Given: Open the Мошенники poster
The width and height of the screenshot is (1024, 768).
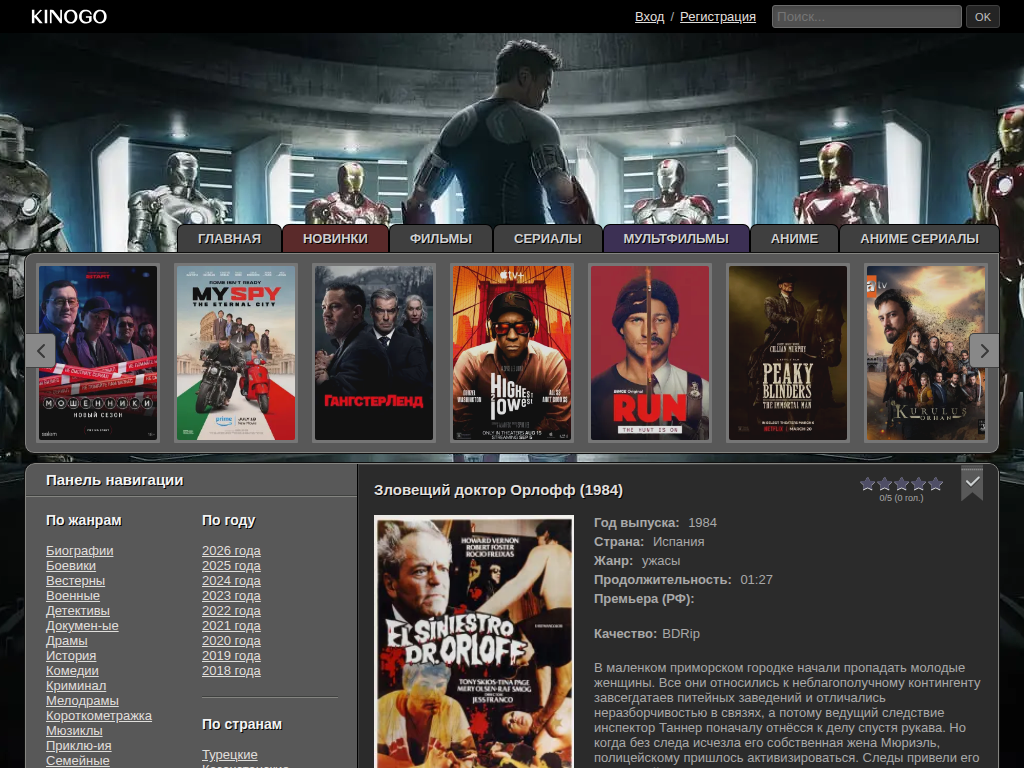Looking at the screenshot, I should tap(98, 353).
